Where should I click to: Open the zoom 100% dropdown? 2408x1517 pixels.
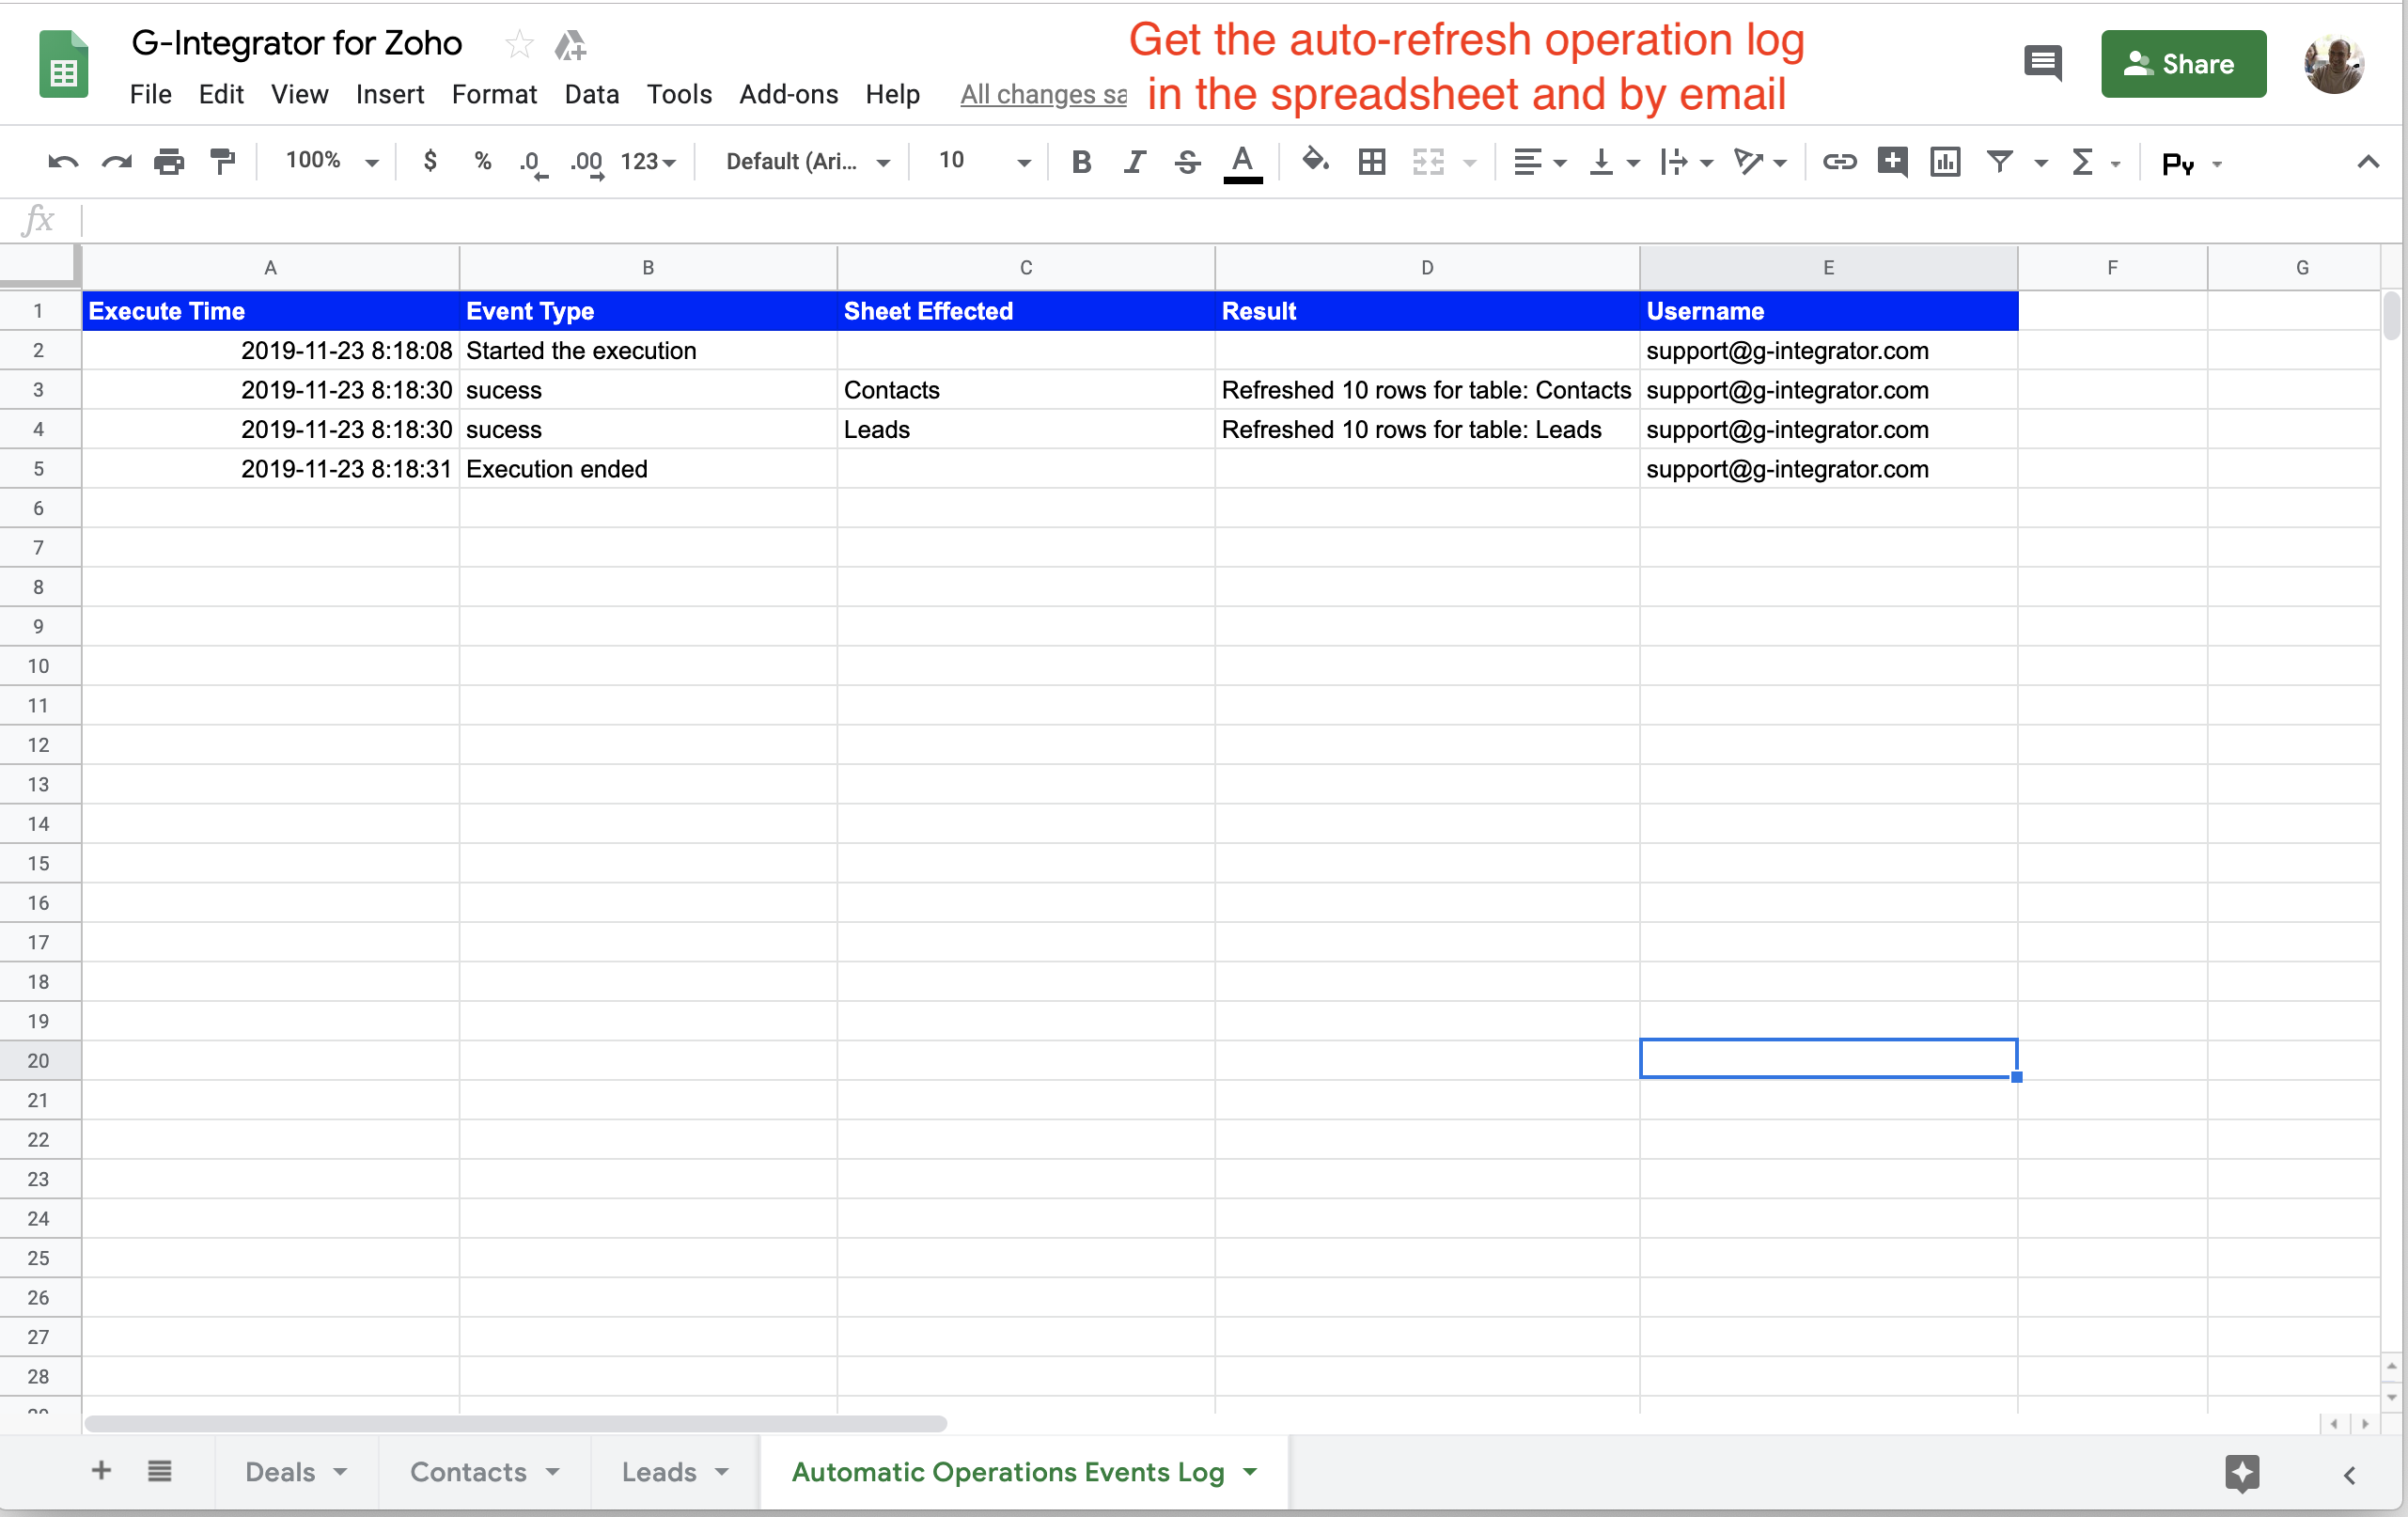tap(331, 161)
